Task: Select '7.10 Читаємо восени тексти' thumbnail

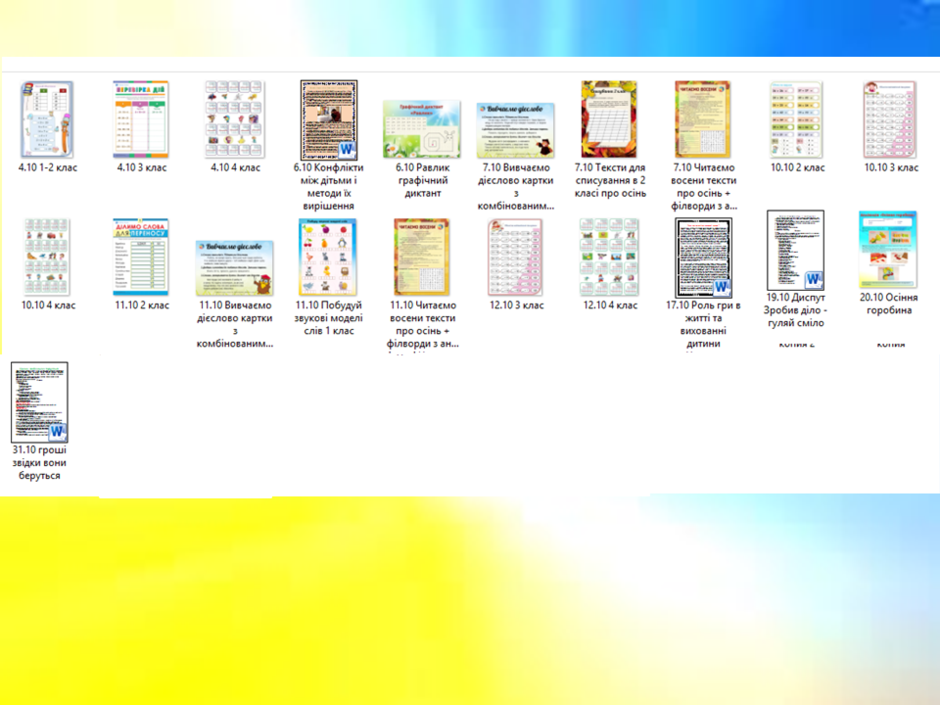Action: tap(703, 119)
